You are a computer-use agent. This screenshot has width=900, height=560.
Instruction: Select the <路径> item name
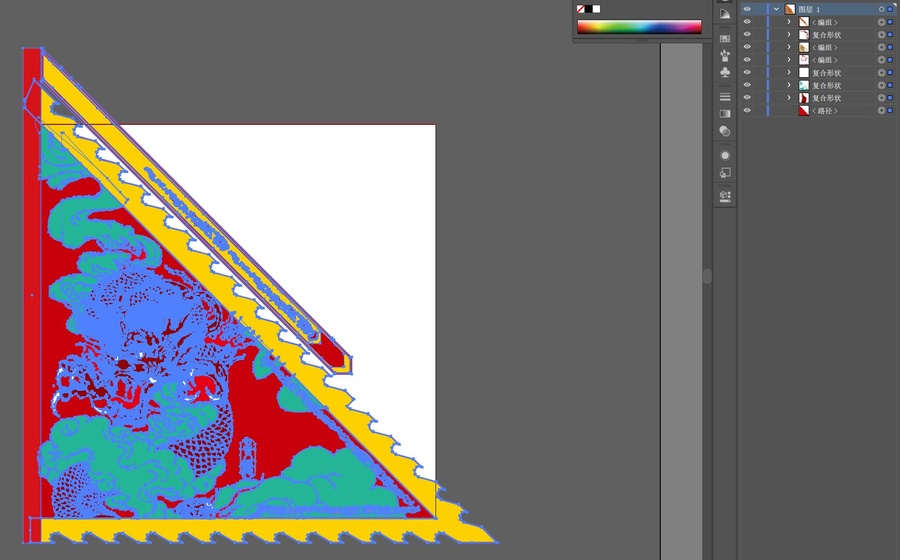click(824, 111)
